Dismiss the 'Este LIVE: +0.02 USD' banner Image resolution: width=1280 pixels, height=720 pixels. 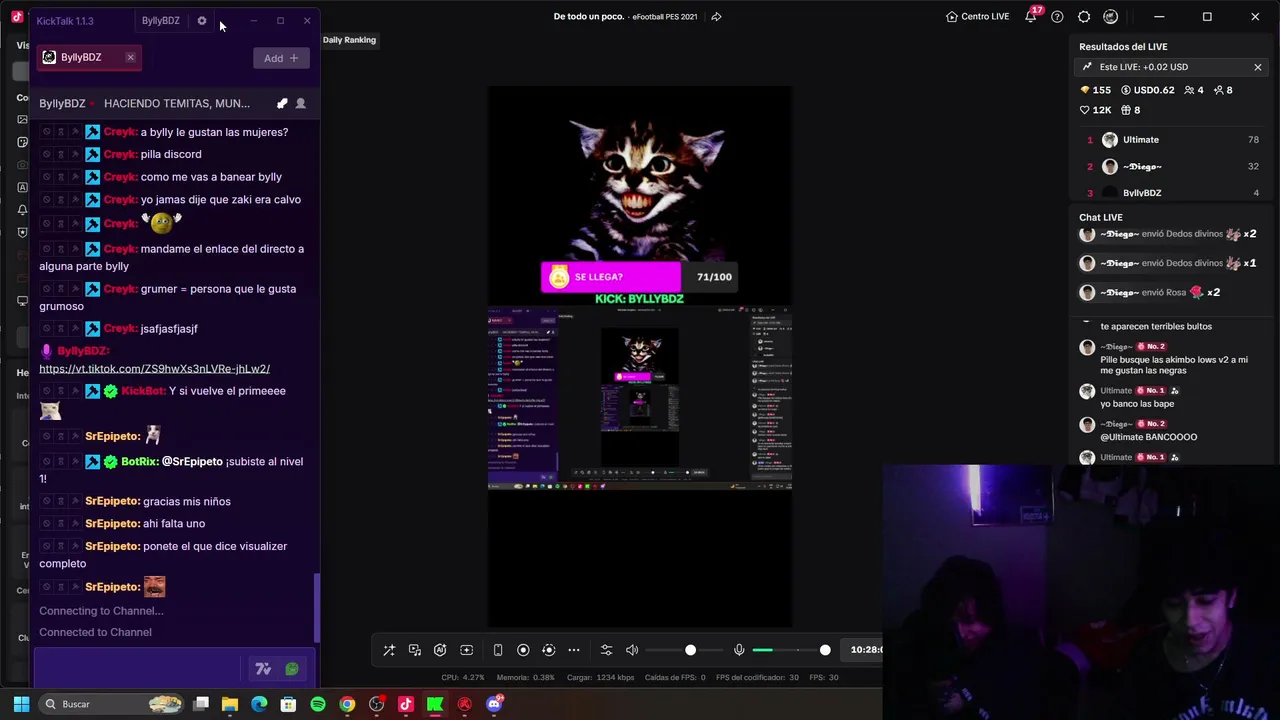tap(1257, 67)
